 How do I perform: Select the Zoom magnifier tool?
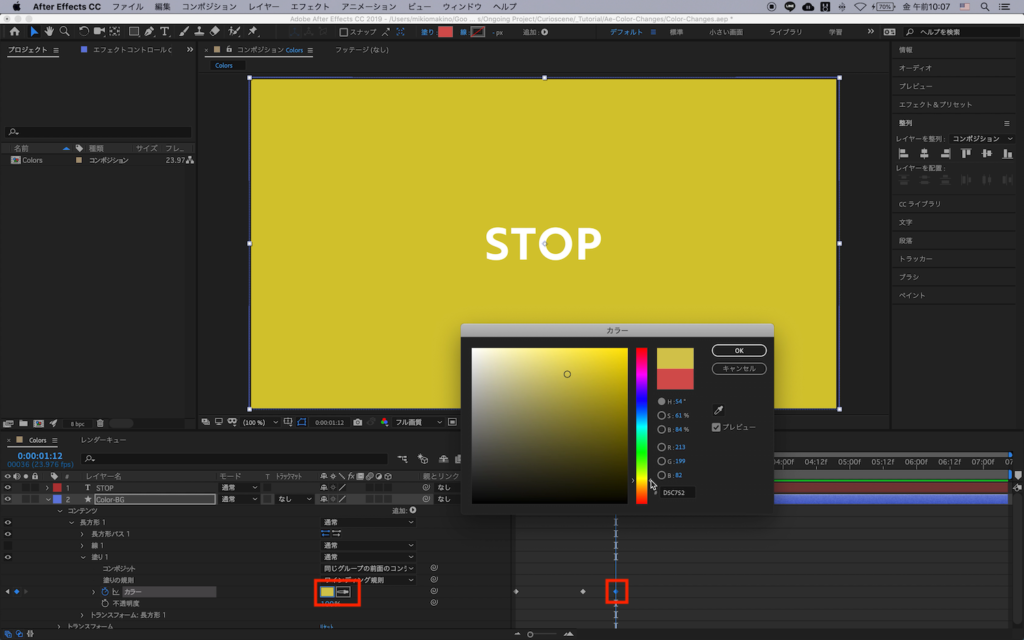[x=64, y=31]
